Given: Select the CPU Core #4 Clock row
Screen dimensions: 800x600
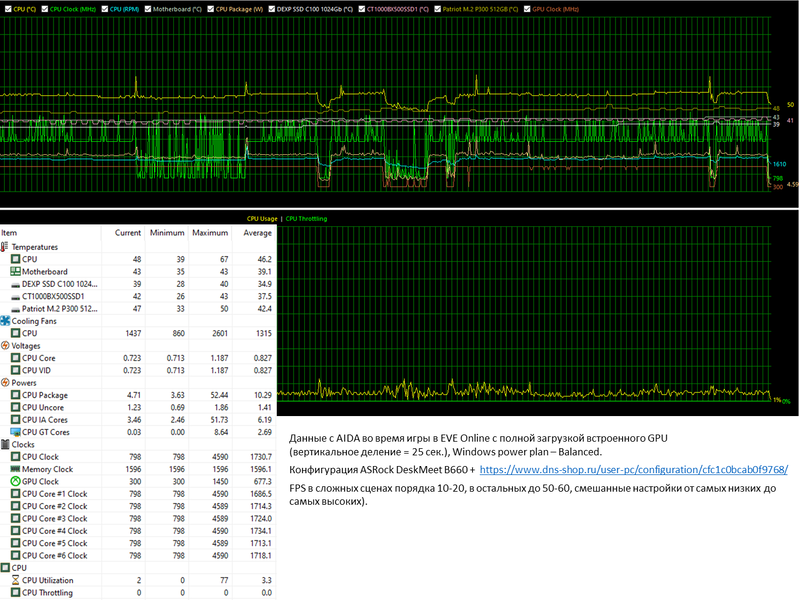Looking at the screenshot, I should pyautogui.click(x=138, y=531).
